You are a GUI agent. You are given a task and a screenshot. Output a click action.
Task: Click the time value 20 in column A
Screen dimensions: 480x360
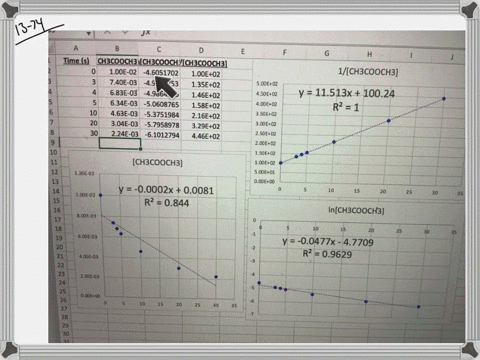[94, 123]
